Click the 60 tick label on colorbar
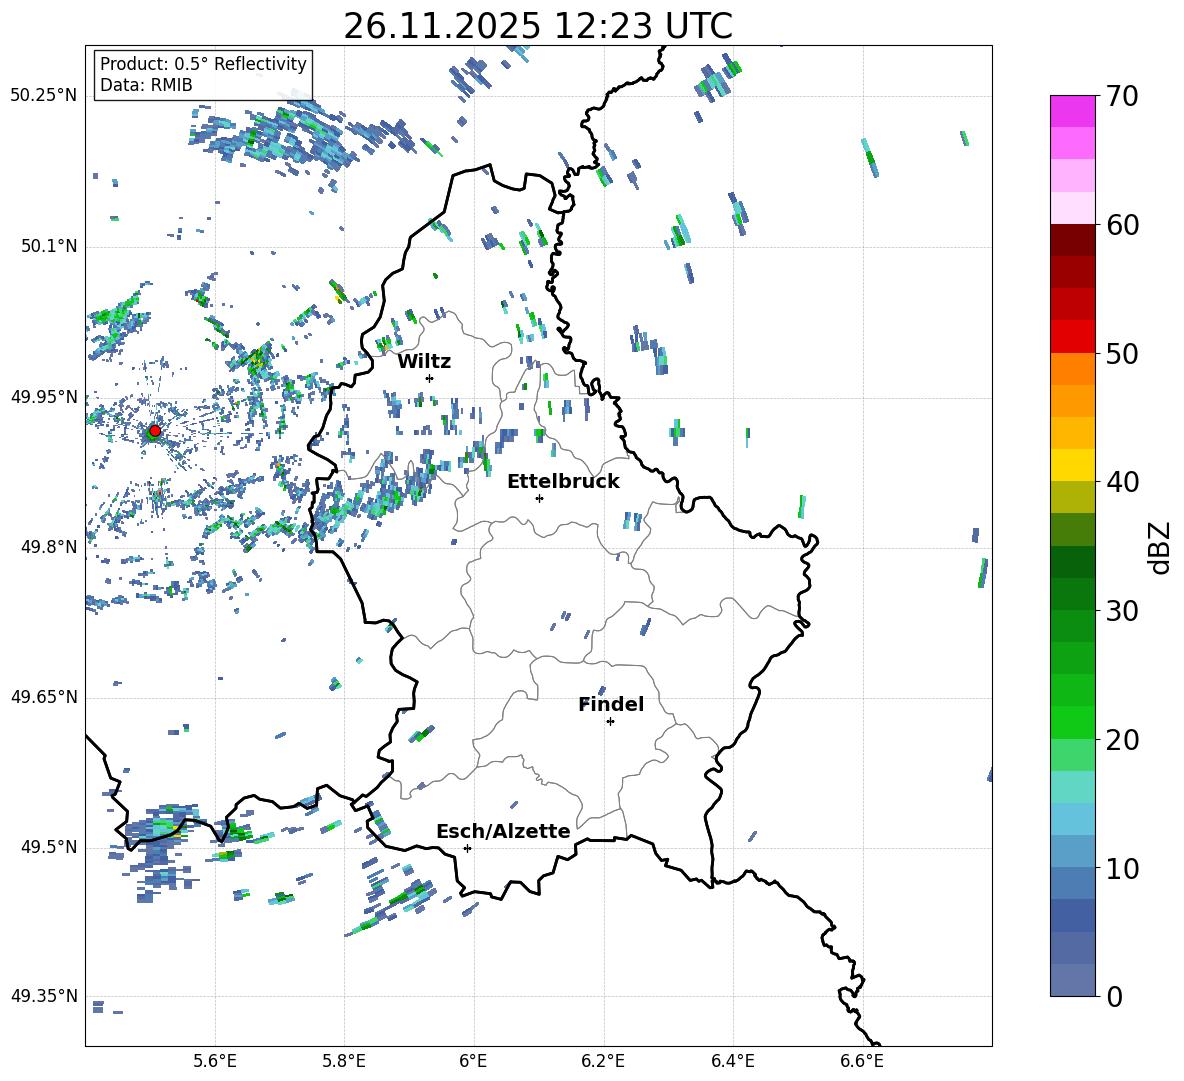 pyautogui.click(x=1123, y=225)
